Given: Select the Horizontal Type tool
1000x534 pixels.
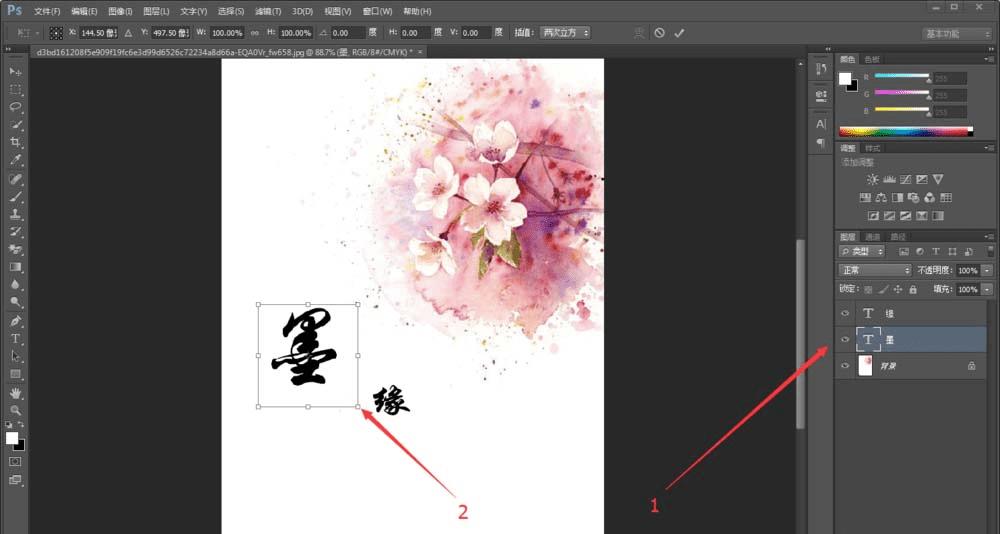Looking at the screenshot, I should coord(15,339).
